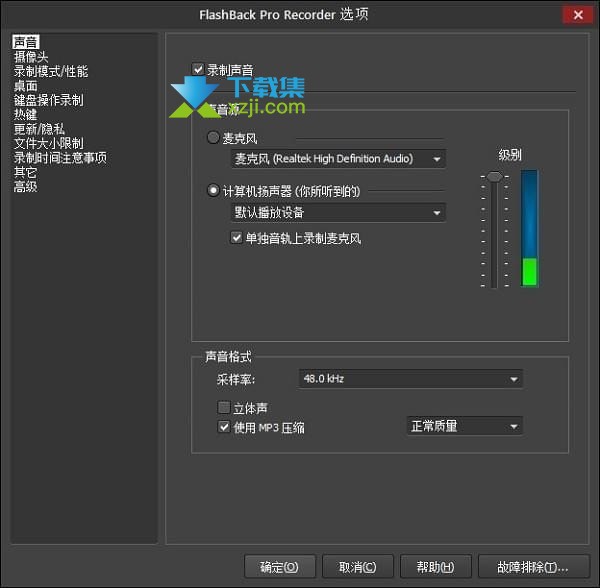600x588 pixels.
Task: Click the 故障排除(T)... button
Action: click(533, 567)
